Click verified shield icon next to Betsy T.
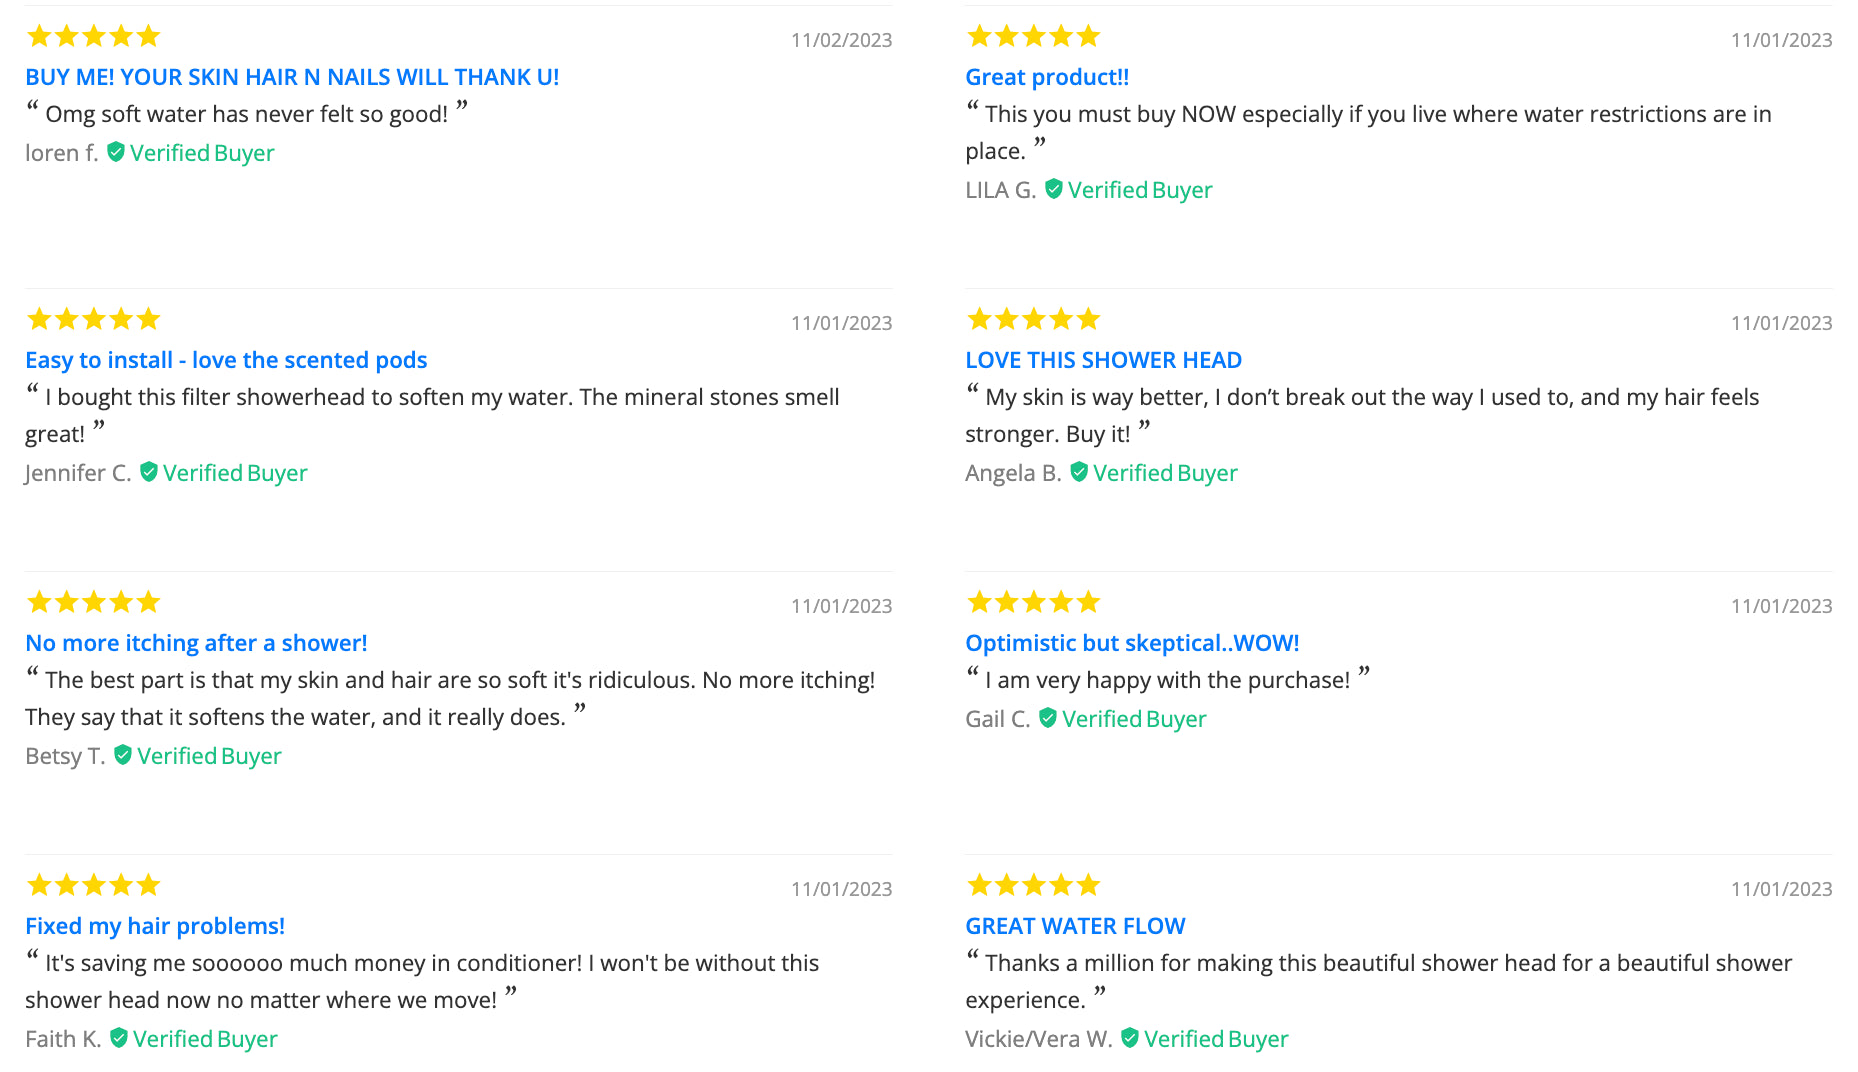 tap(123, 755)
